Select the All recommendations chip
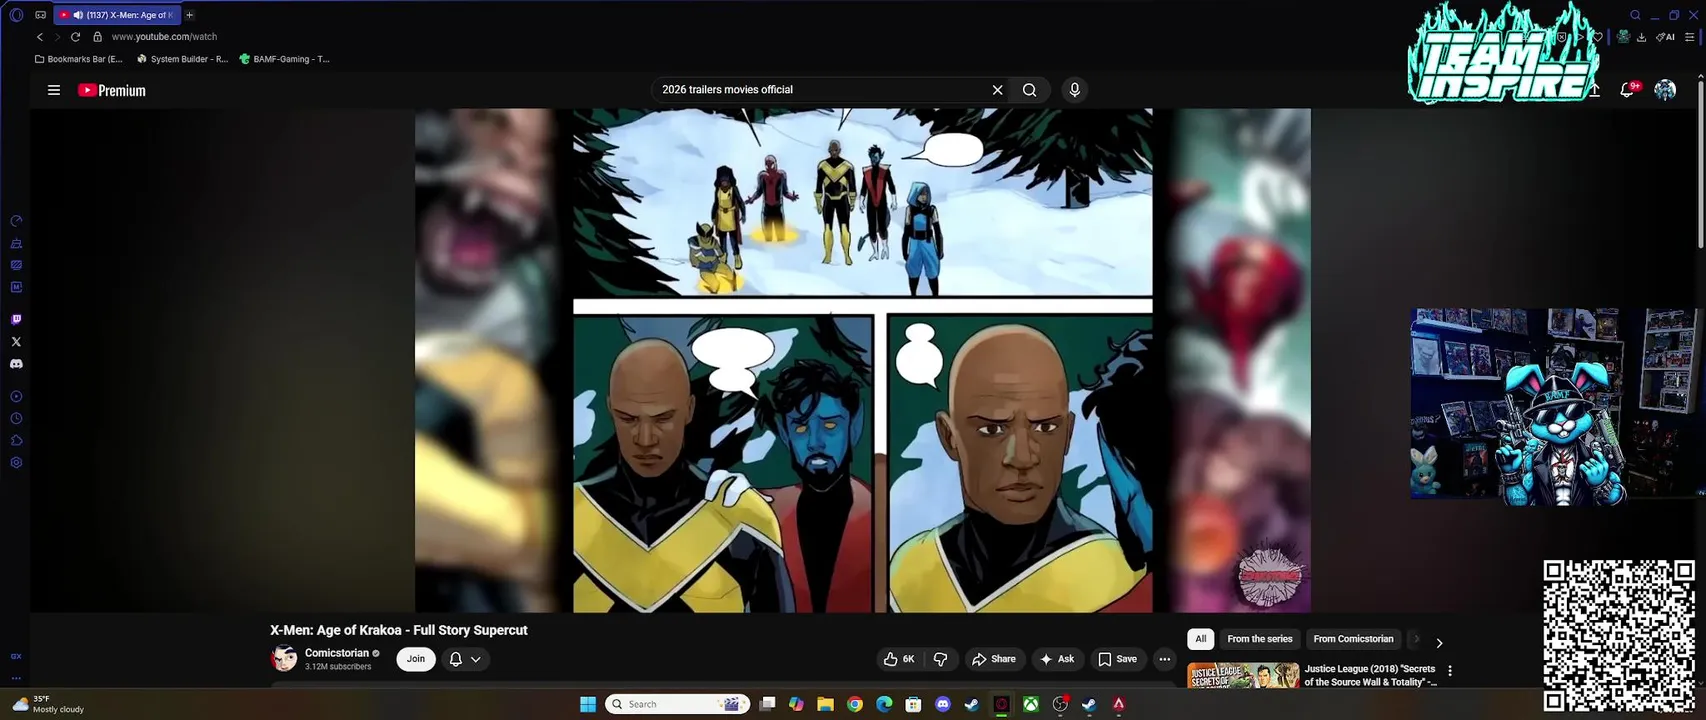The height and width of the screenshot is (720, 1706). click(1201, 639)
